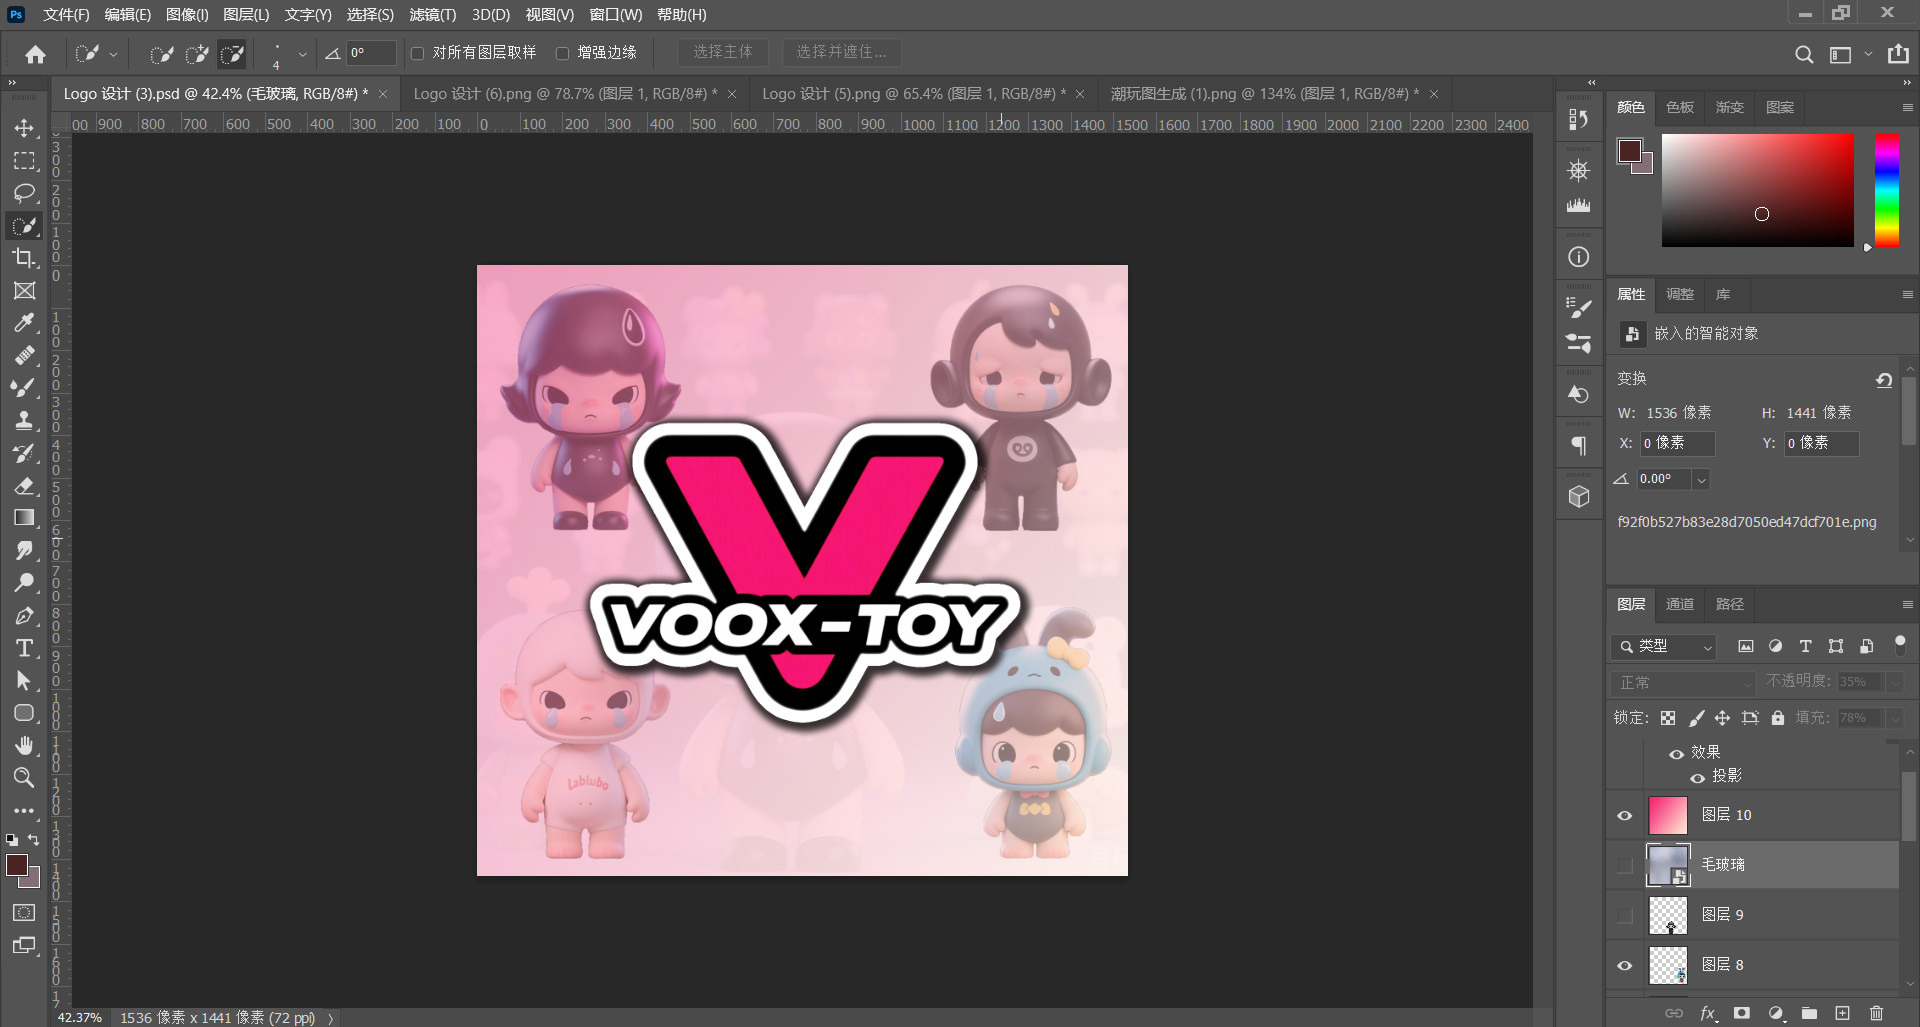Open the search magnifier icon

(x=1803, y=54)
